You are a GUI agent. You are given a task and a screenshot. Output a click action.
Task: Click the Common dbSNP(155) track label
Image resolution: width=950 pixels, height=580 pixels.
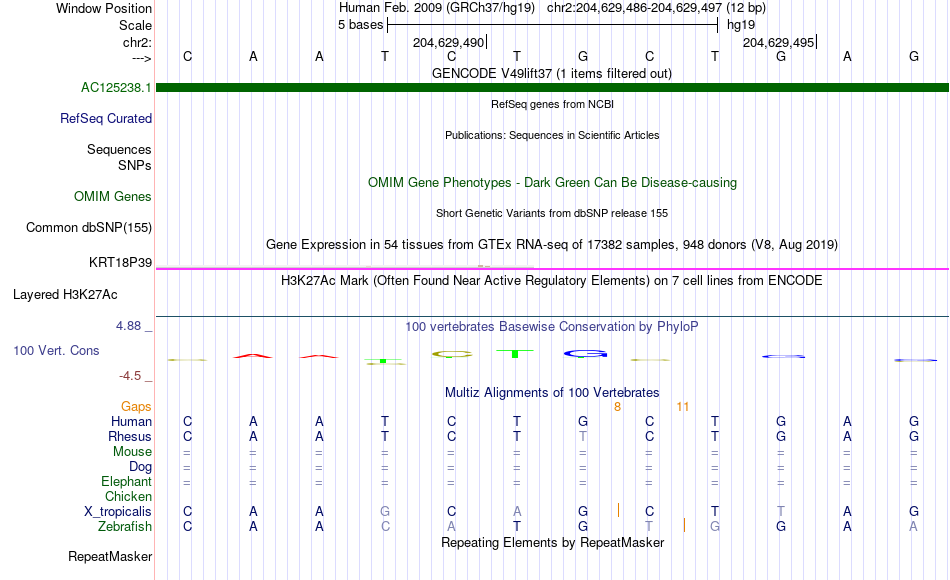coord(88,227)
